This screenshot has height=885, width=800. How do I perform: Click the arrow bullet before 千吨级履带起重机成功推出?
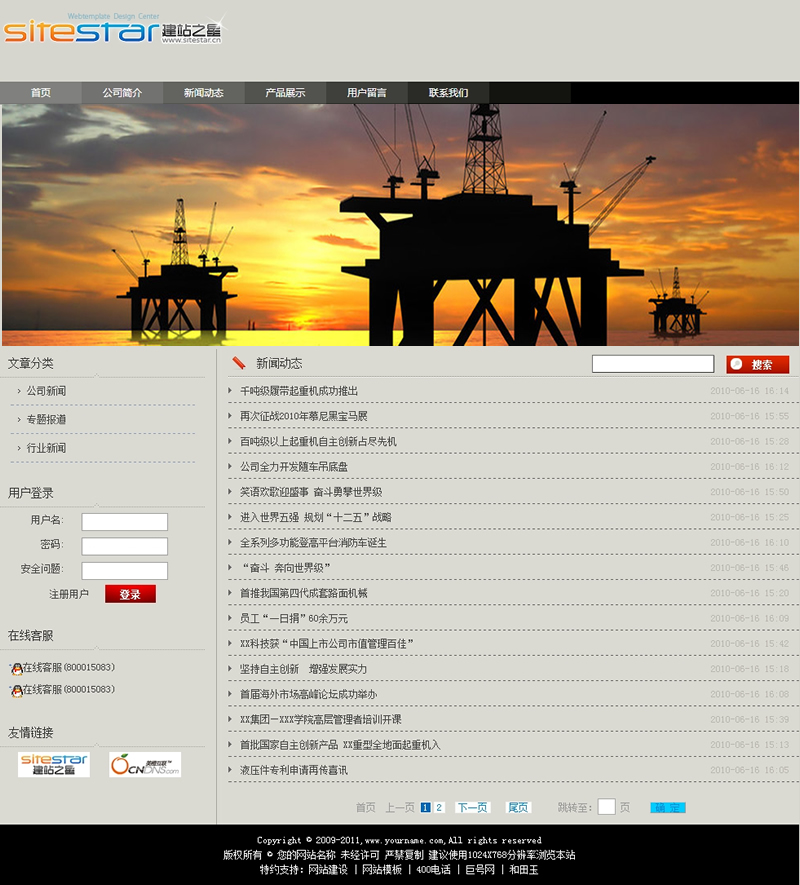click(x=231, y=391)
